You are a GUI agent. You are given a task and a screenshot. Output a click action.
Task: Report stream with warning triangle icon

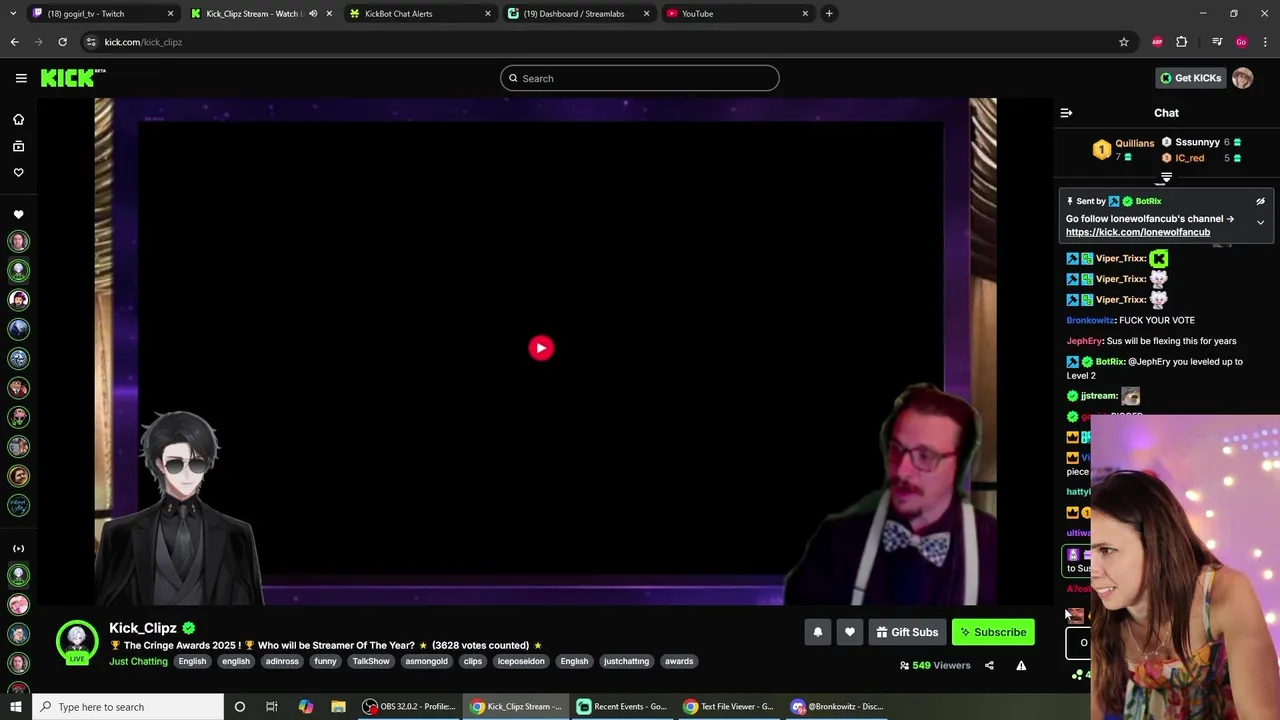pos(1021,665)
